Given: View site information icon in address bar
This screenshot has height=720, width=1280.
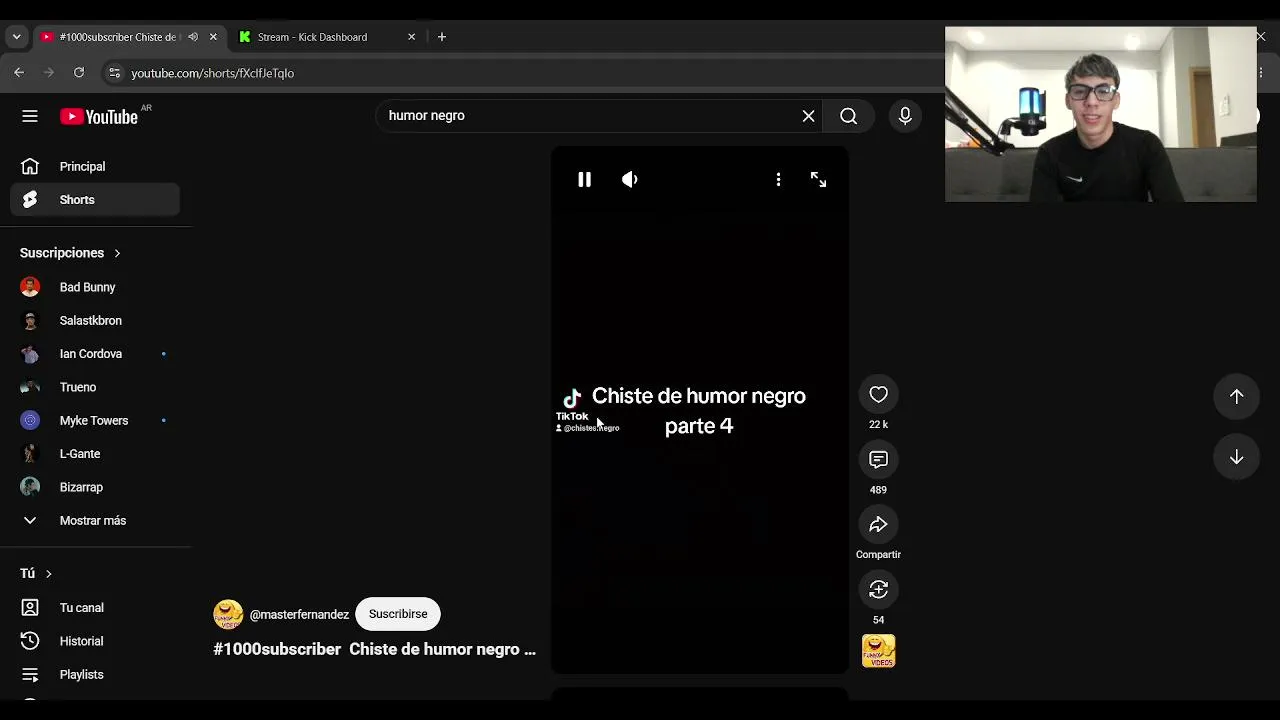Looking at the screenshot, I should pyautogui.click(x=114, y=73).
